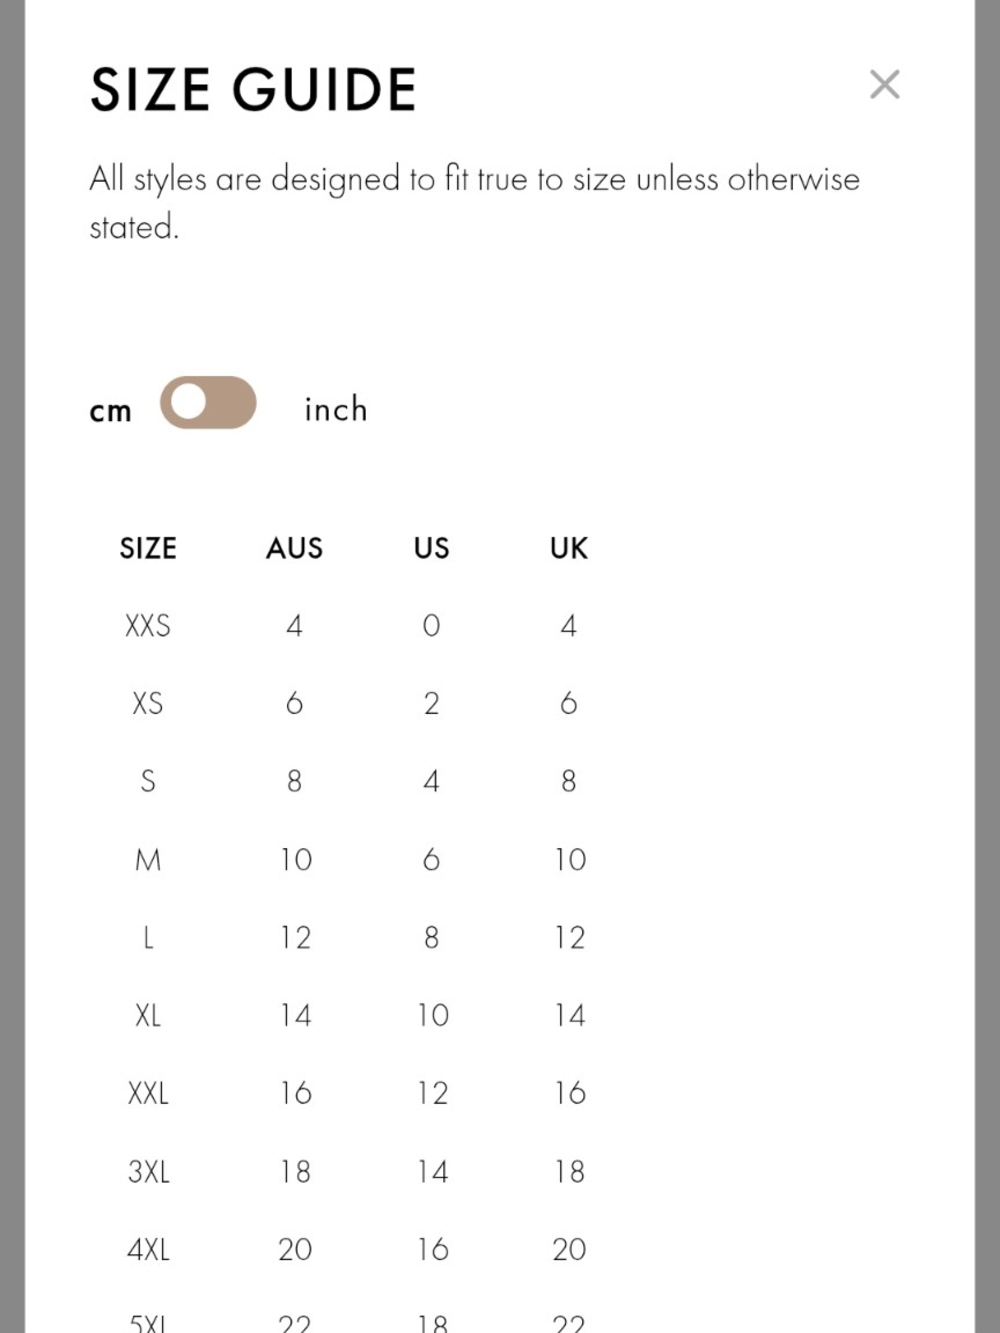This screenshot has height=1333, width=1000.
Task: Select the XXL size row label
Action: 148,1093
